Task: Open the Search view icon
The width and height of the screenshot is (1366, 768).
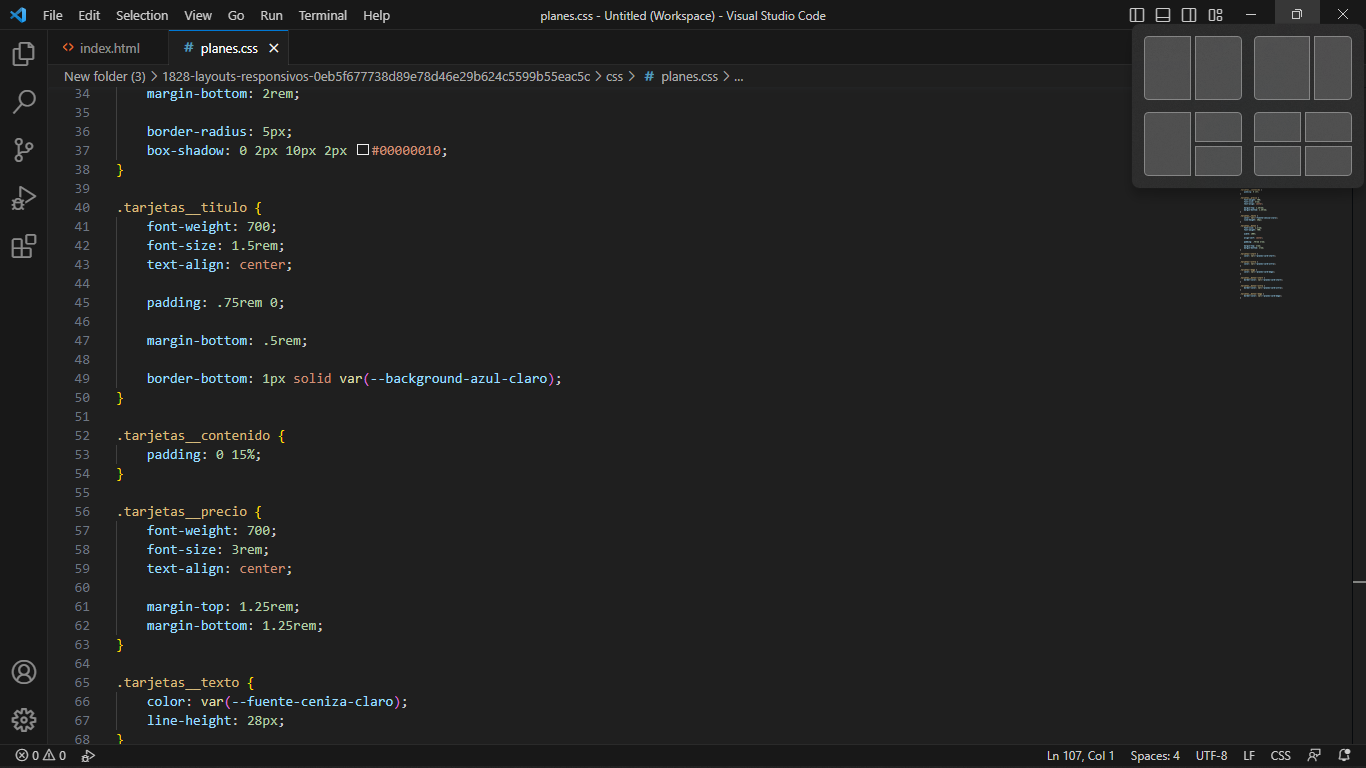Action: (24, 102)
